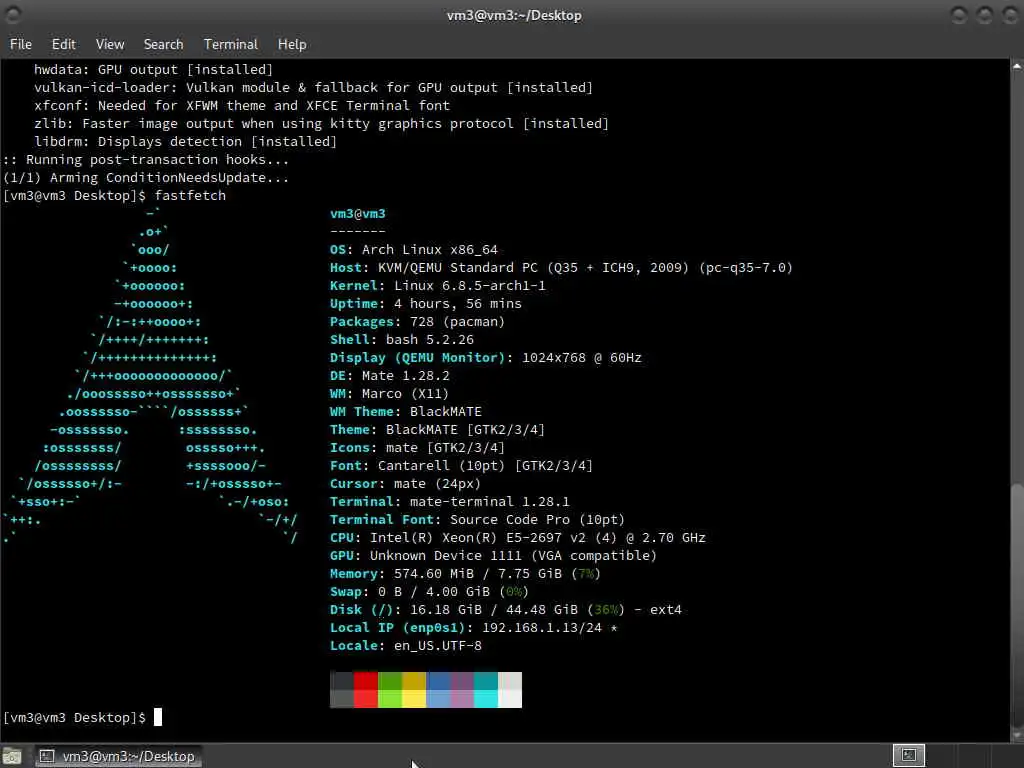Click the Terminal Font: Source Code Pro line
1024x768 pixels.
477,520
